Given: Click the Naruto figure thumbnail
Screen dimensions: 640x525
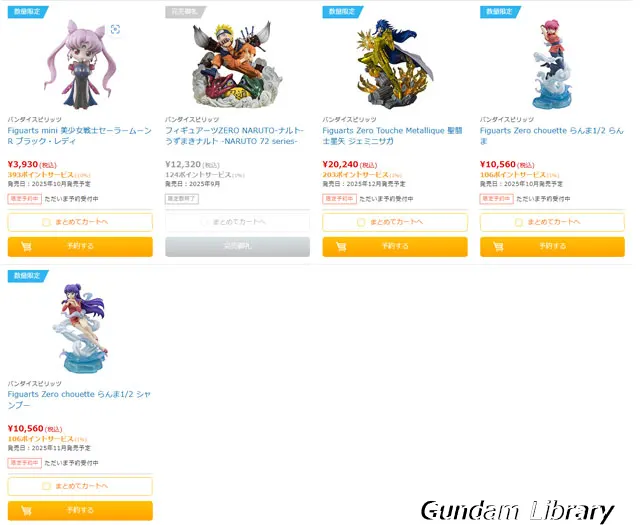Looking at the screenshot, I should coord(237,64).
